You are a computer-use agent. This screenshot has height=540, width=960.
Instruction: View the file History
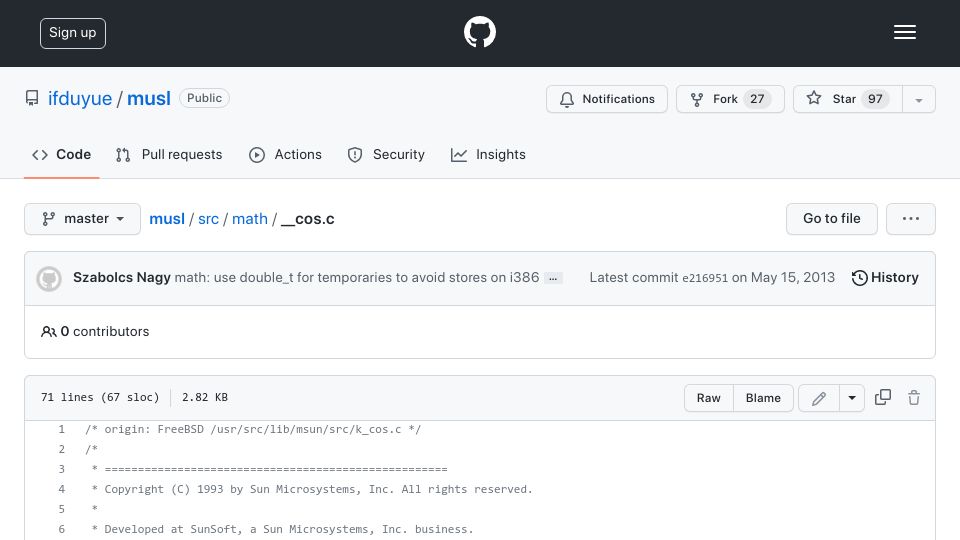coord(885,277)
